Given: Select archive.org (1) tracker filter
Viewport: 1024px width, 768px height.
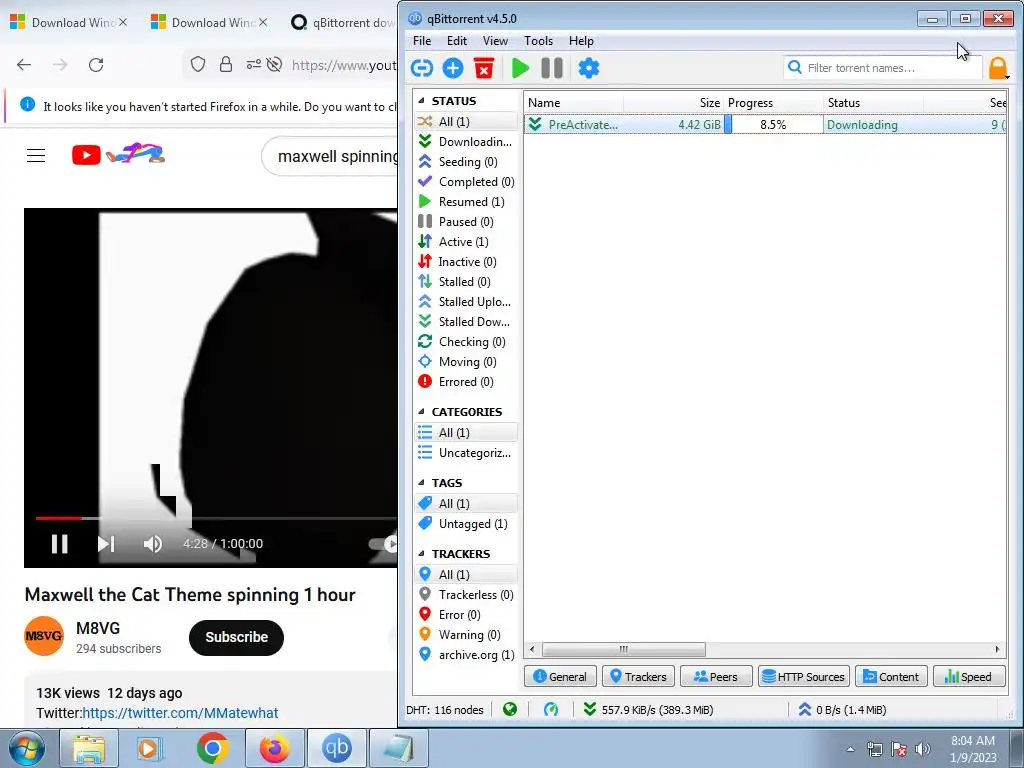Looking at the screenshot, I should click(x=466, y=654).
